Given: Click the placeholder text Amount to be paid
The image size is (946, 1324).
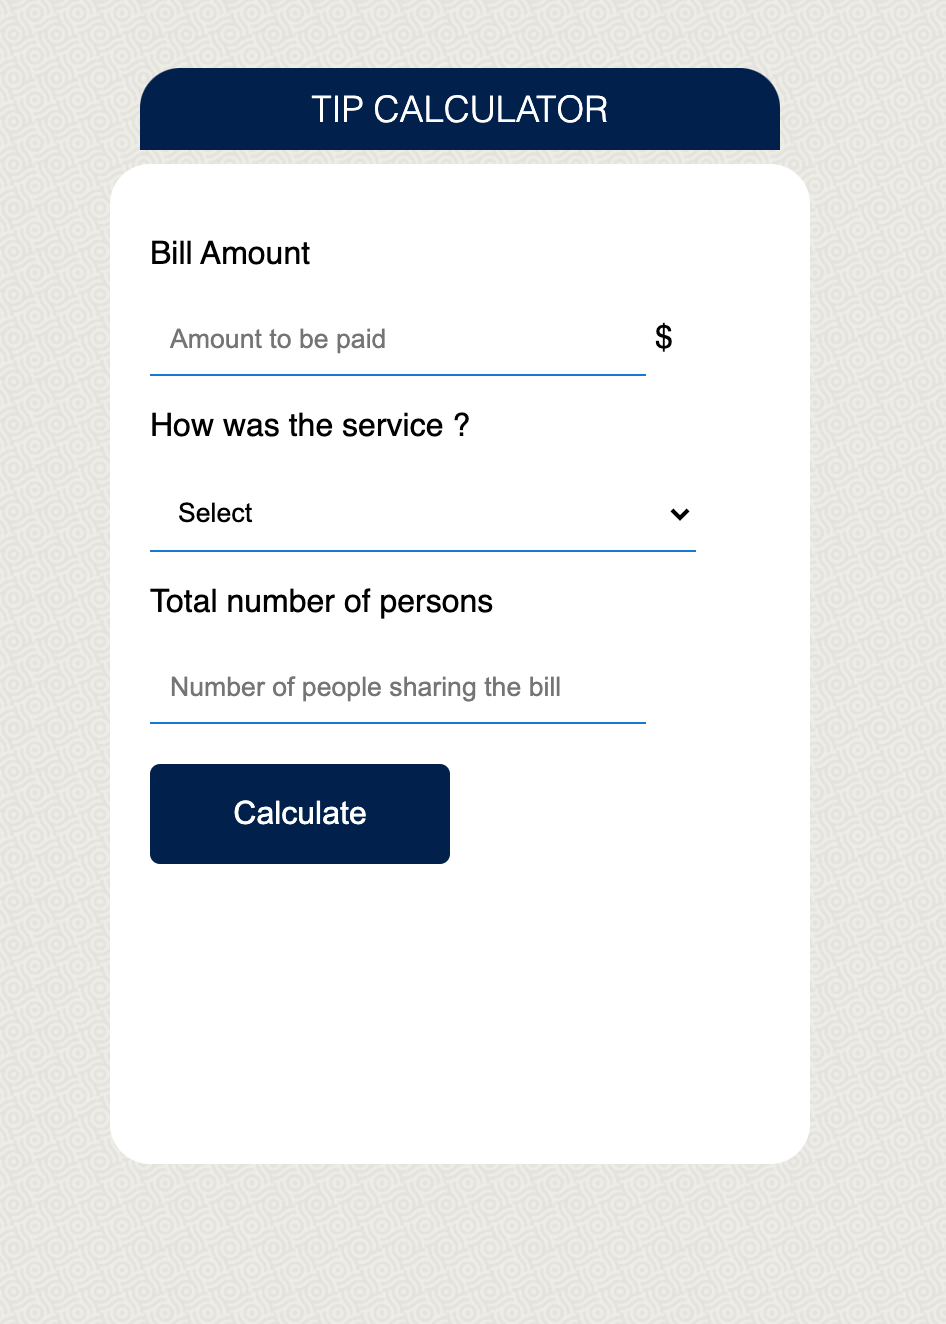Looking at the screenshot, I should coord(277,339).
